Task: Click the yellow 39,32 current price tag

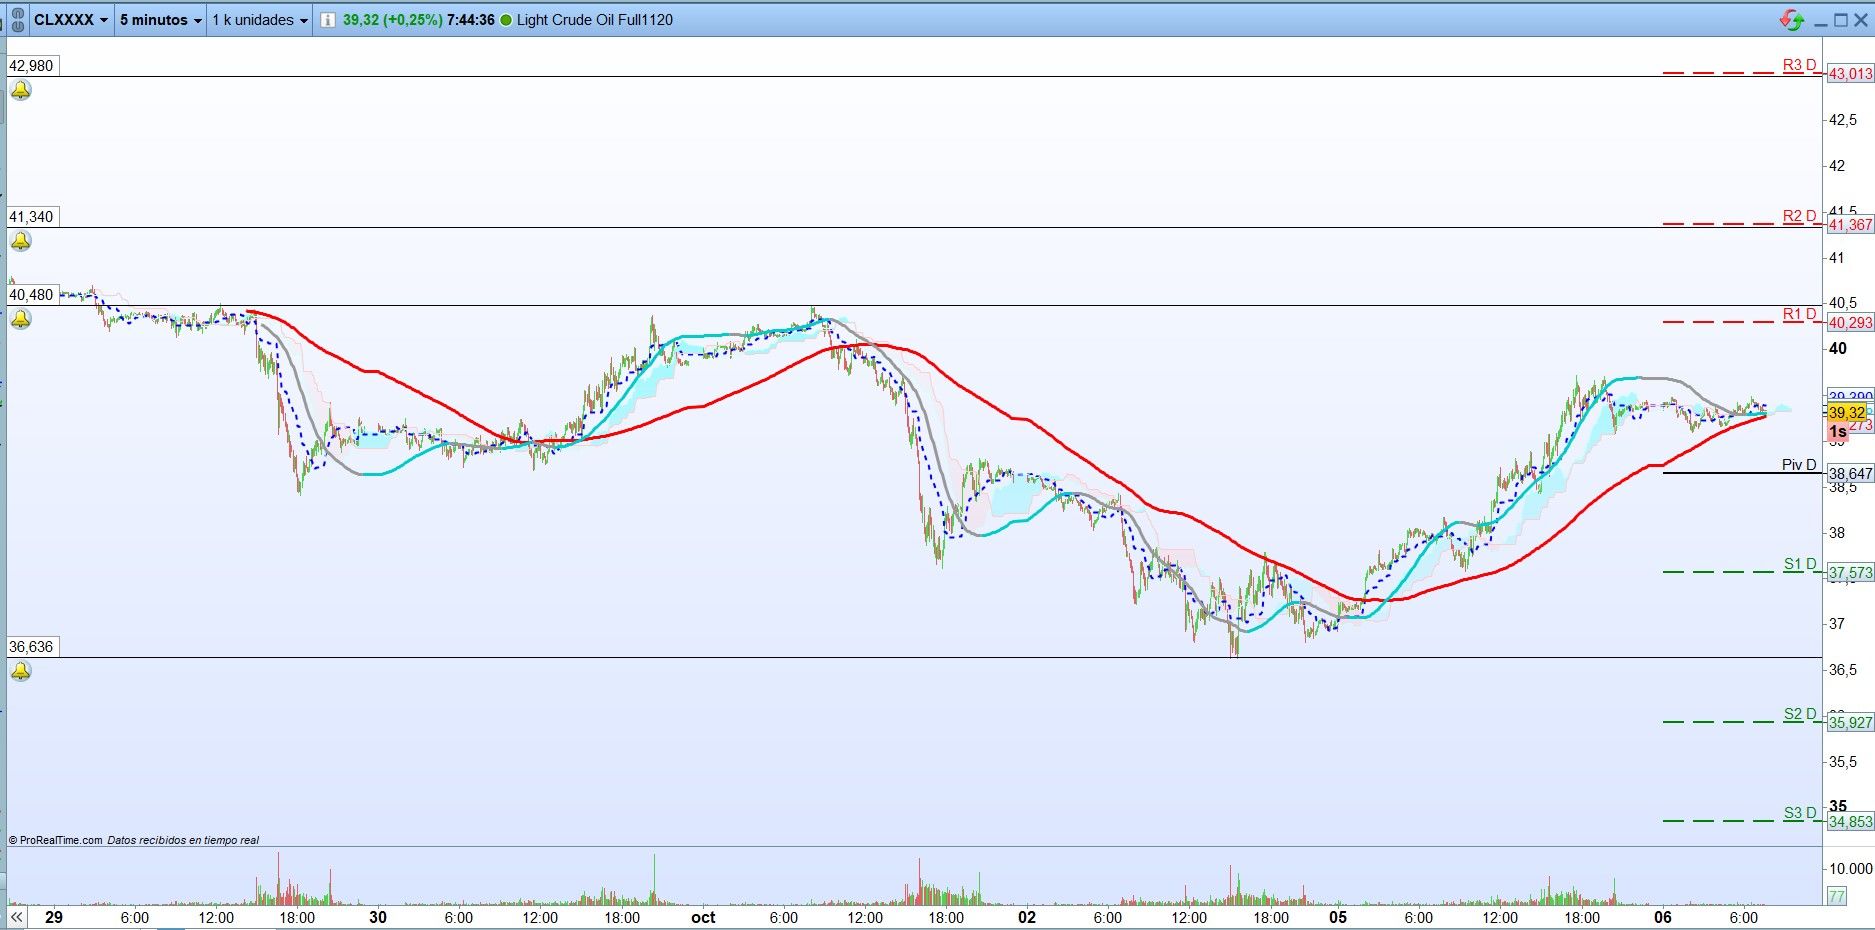Action: pos(1847,413)
